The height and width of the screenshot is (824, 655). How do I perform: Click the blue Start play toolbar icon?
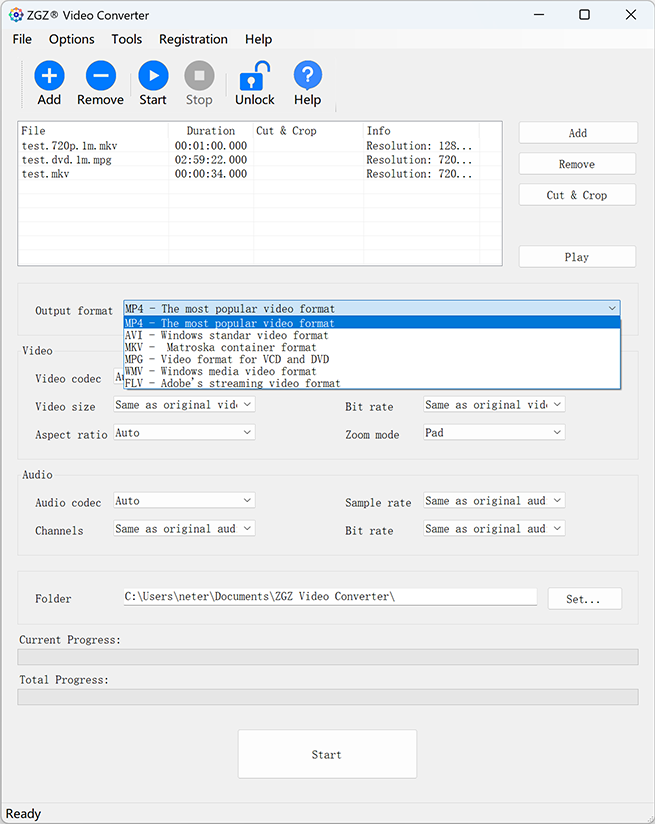click(x=153, y=76)
